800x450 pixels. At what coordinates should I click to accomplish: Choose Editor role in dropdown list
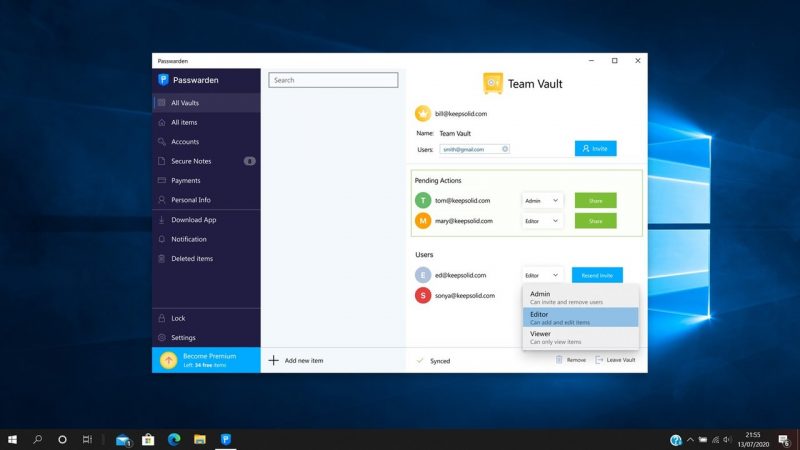point(580,317)
